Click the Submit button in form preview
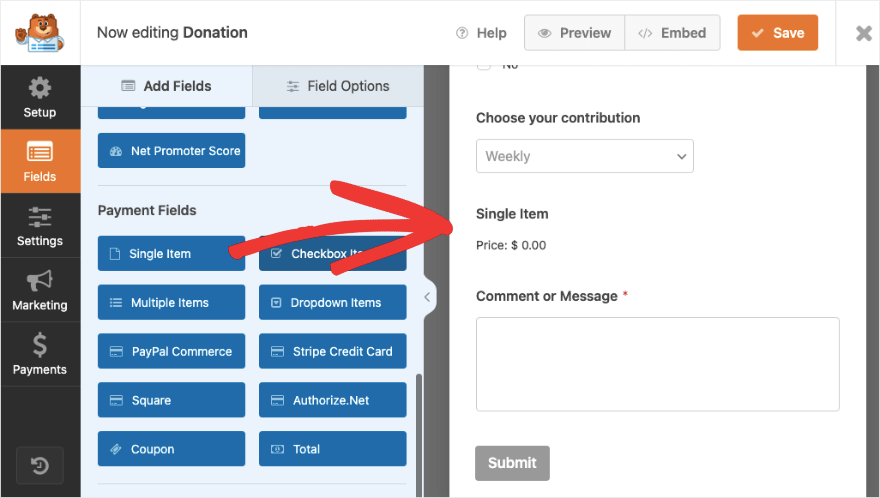 [512, 463]
